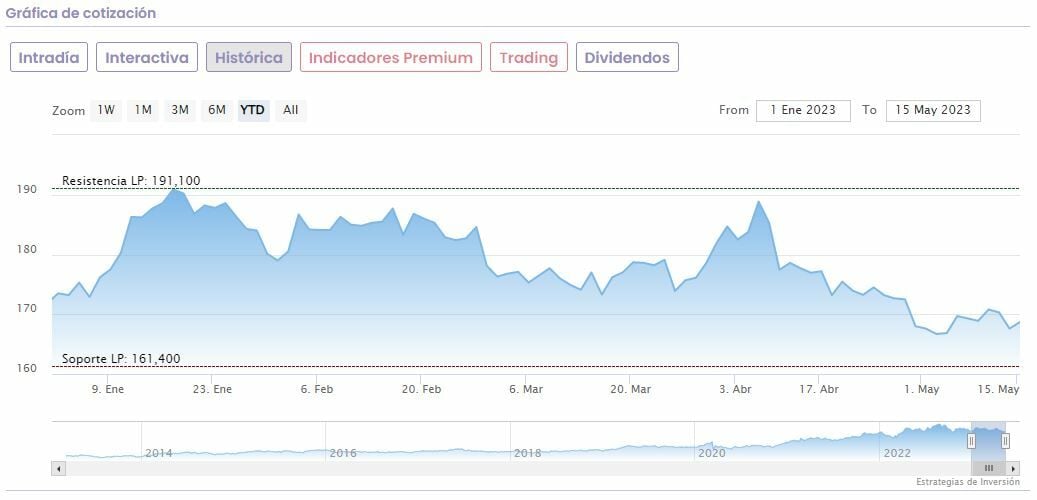Click the navigator scroll right arrow
1037x500 pixels.
click(1013, 468)
